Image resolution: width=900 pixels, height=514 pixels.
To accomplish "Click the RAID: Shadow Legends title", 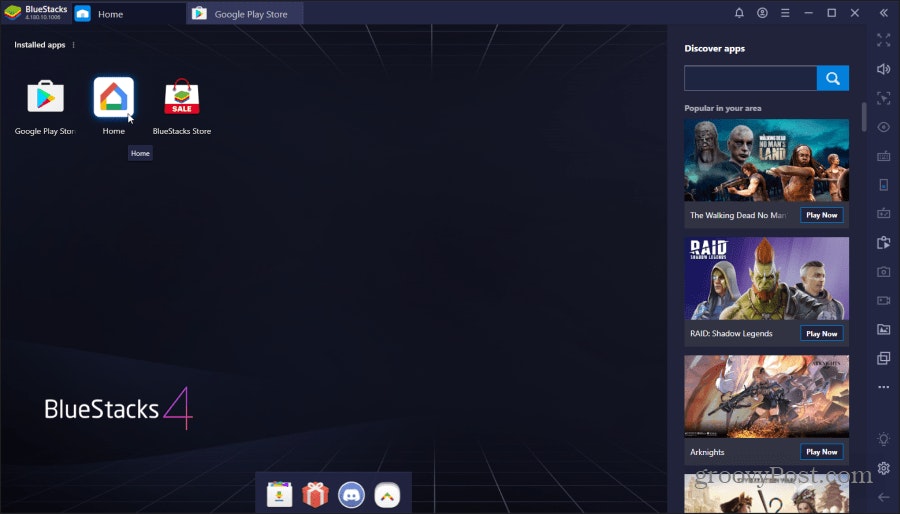I will click(731, 333).
